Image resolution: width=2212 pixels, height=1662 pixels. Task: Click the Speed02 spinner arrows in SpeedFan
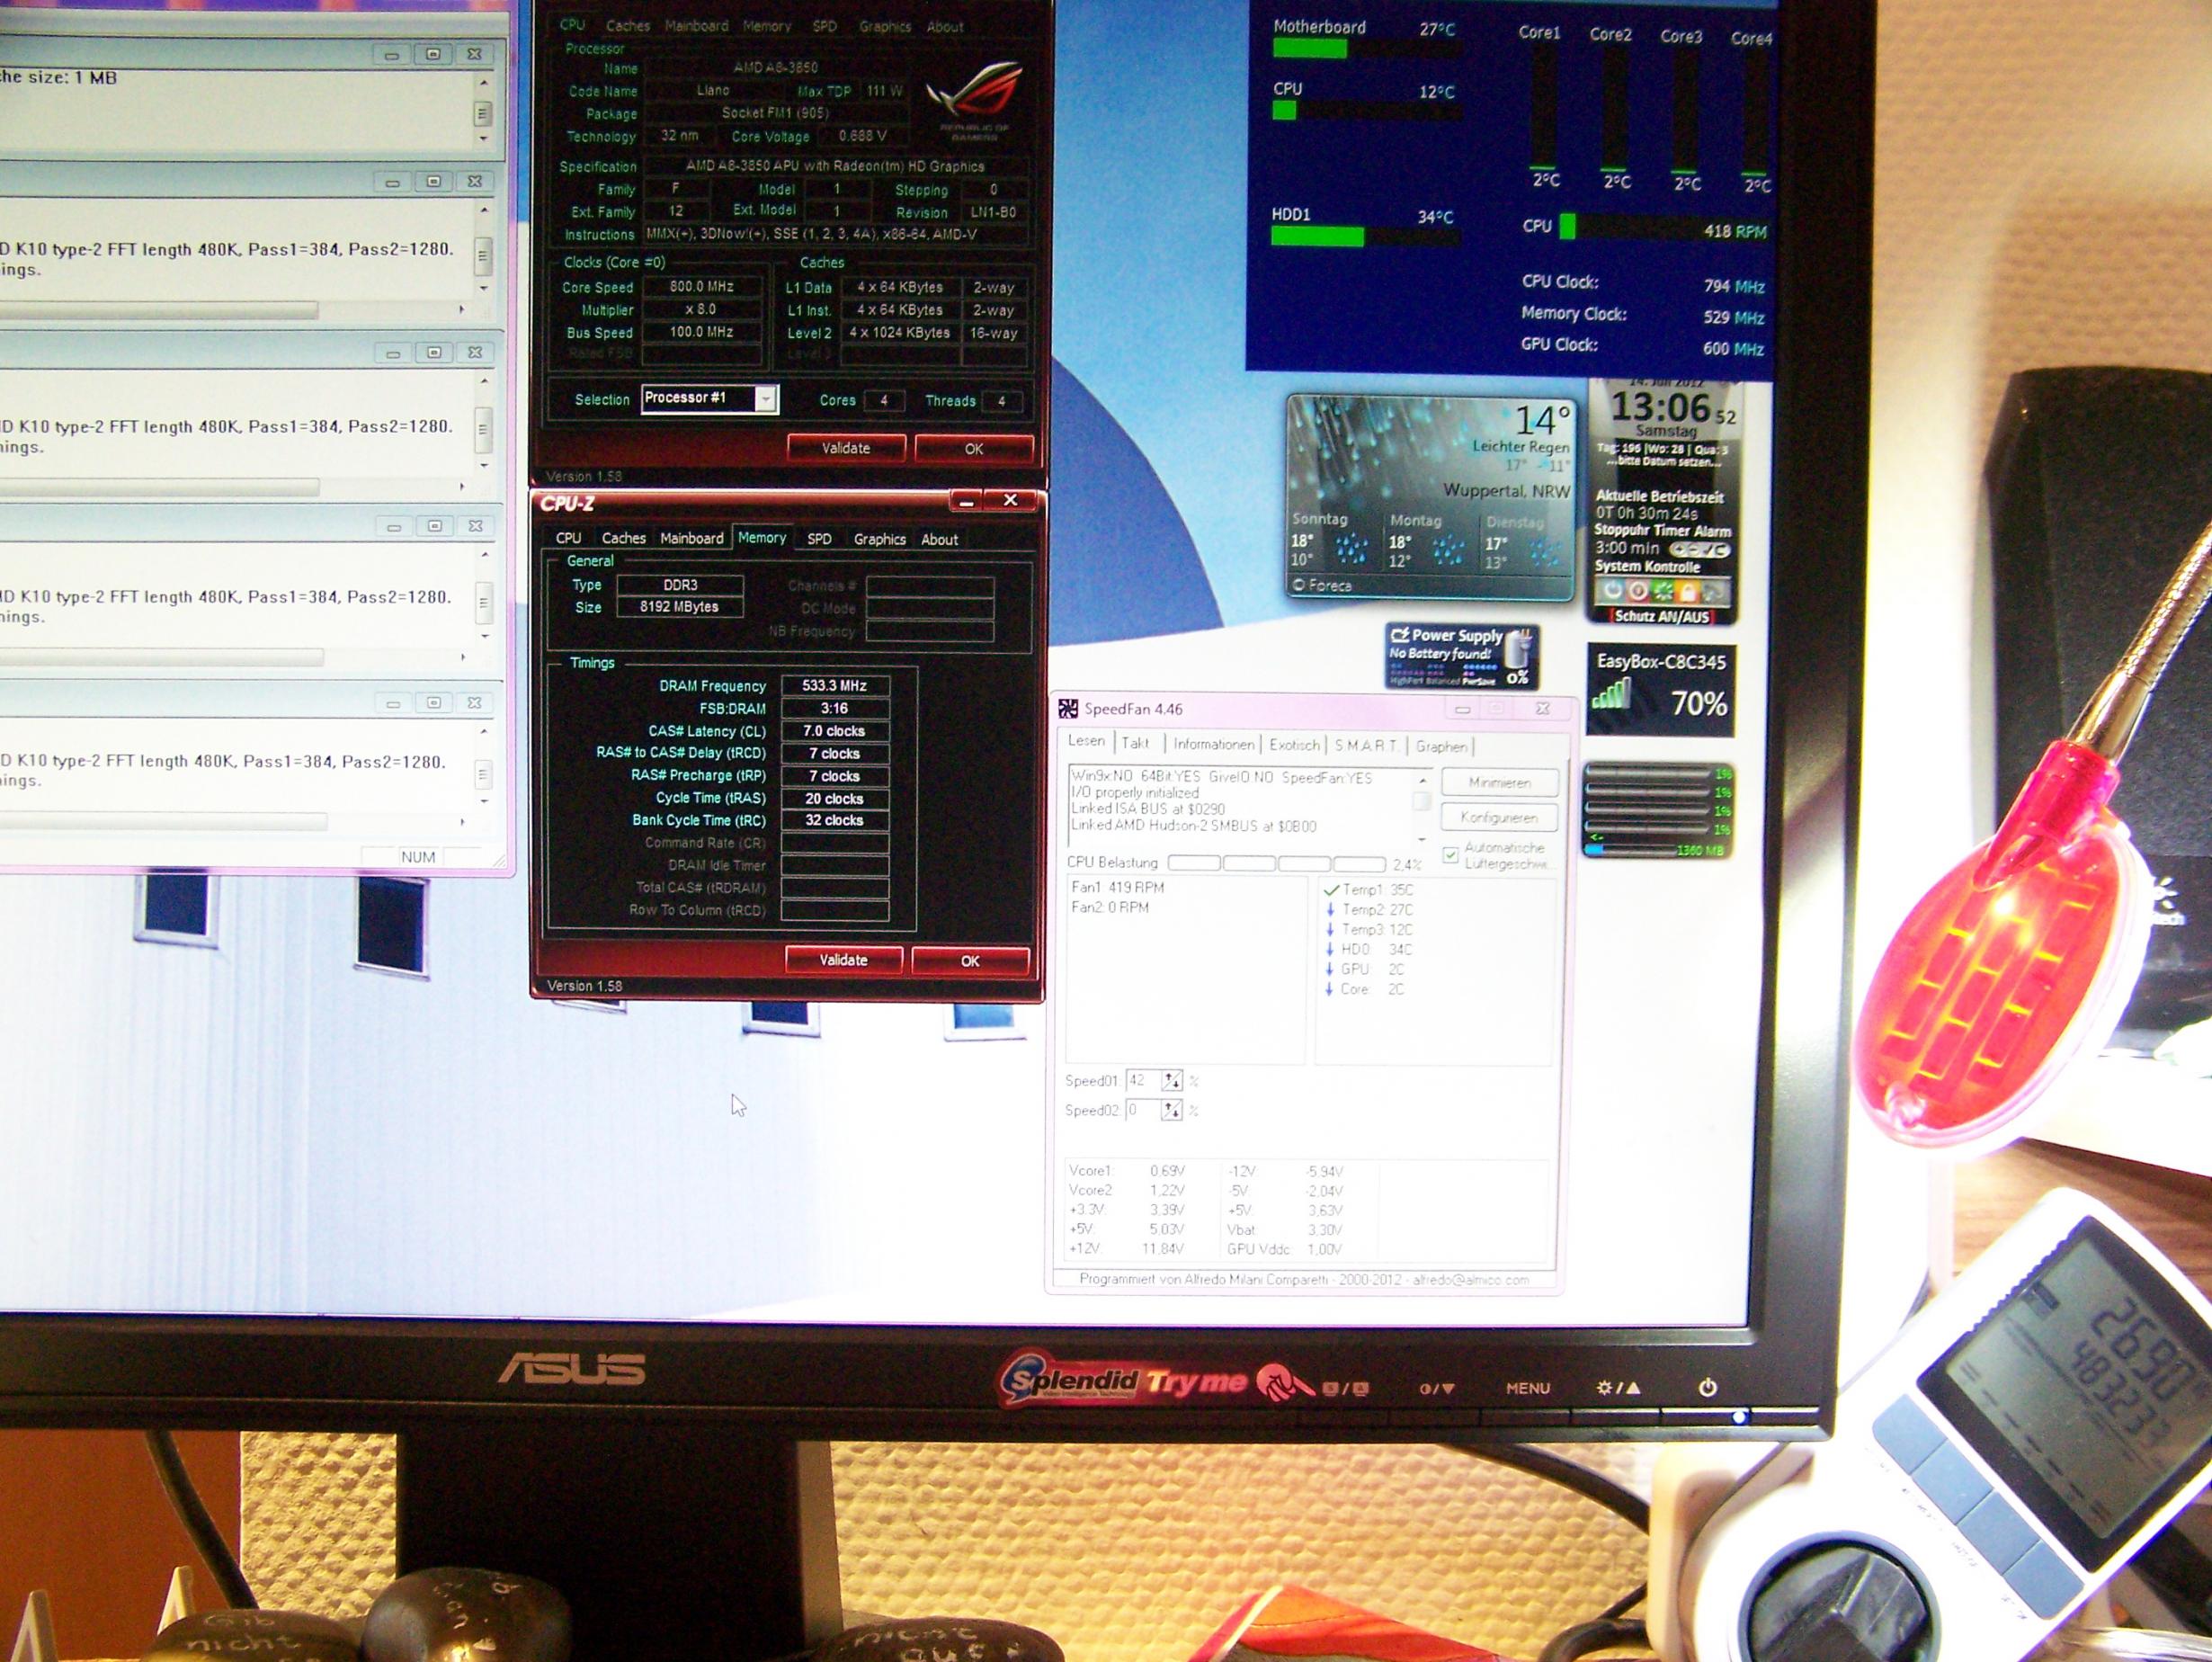1171,1111
